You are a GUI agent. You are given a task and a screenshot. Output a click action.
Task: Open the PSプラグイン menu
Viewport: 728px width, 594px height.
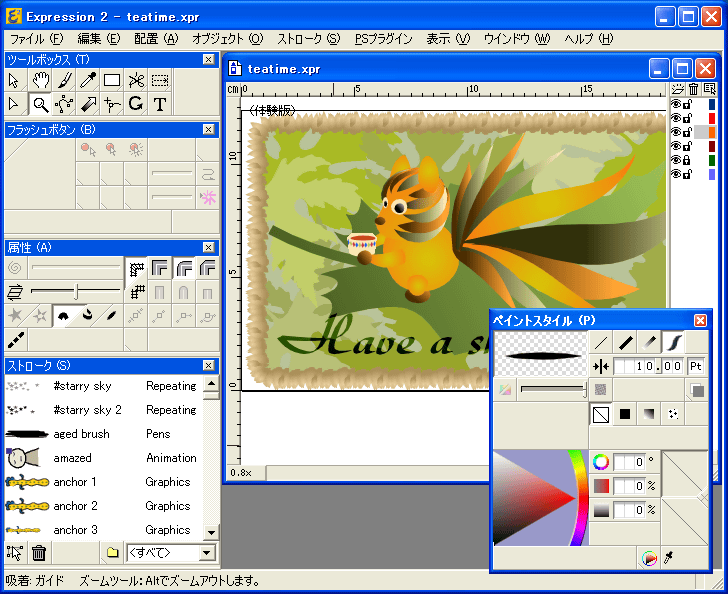[x=384, y=39]
